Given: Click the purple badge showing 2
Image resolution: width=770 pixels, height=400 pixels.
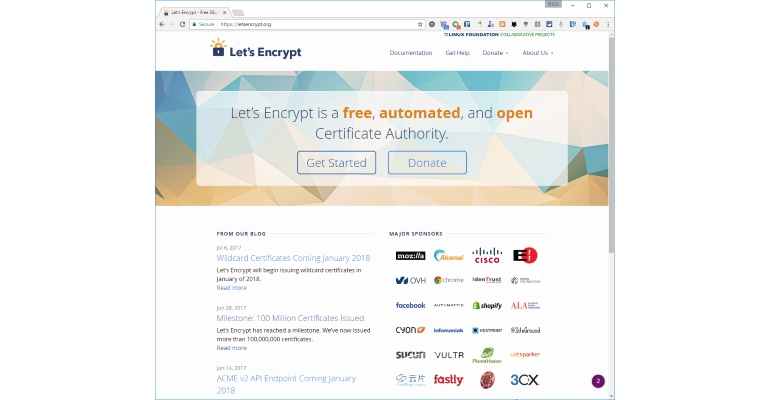Looking at the screenshot, I should (598, 381).
